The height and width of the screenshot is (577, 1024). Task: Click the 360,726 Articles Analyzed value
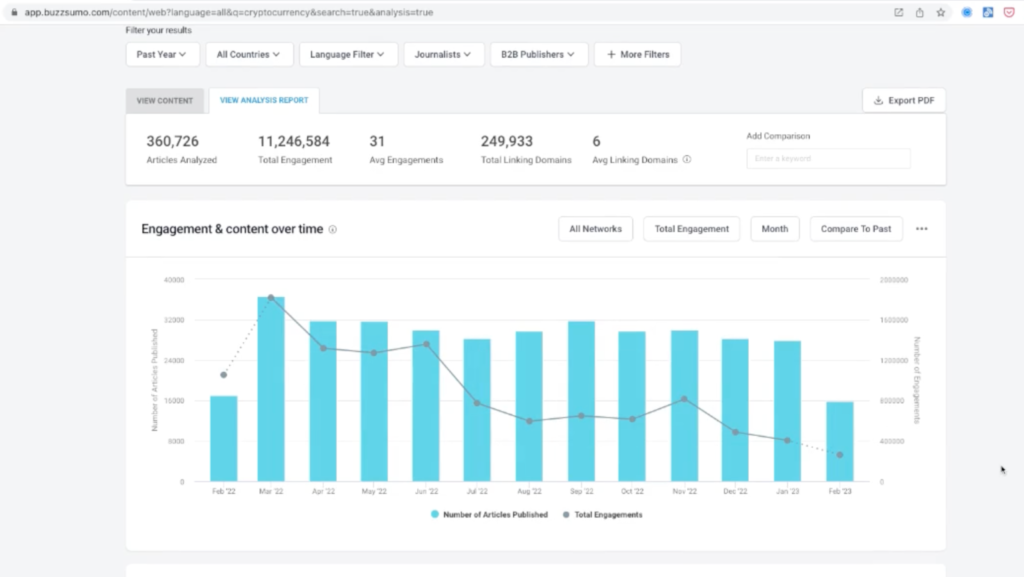click(172, 142)
